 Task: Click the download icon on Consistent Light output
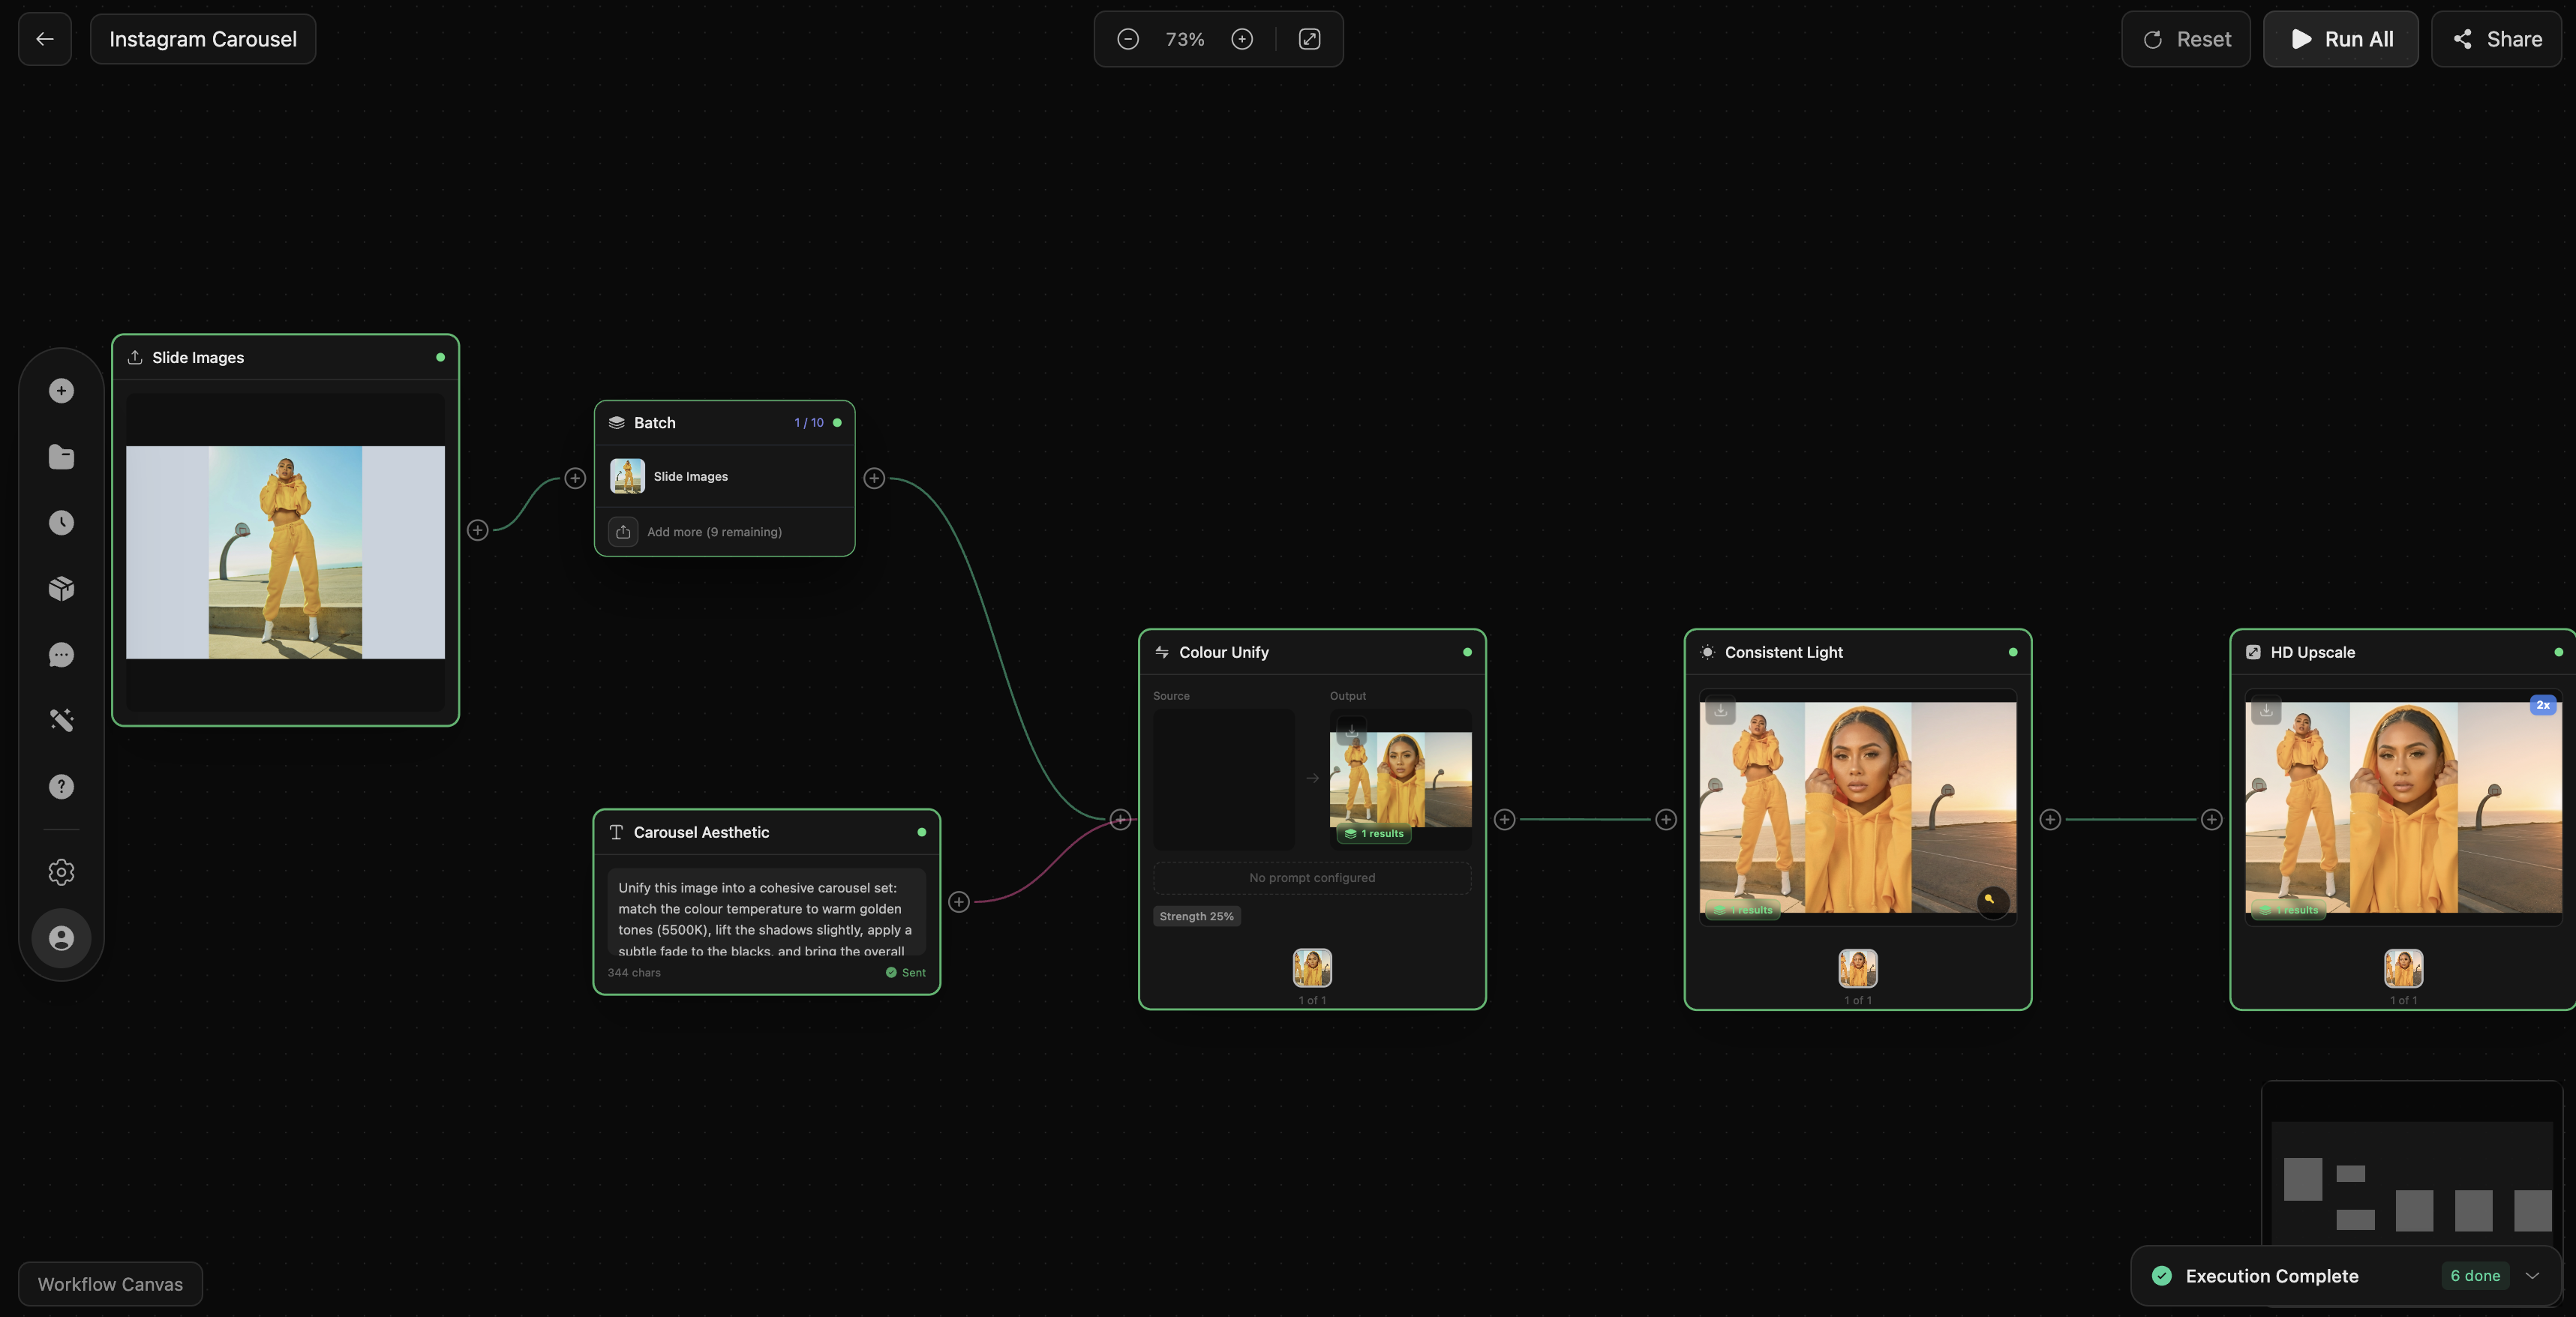point(1719,710)
